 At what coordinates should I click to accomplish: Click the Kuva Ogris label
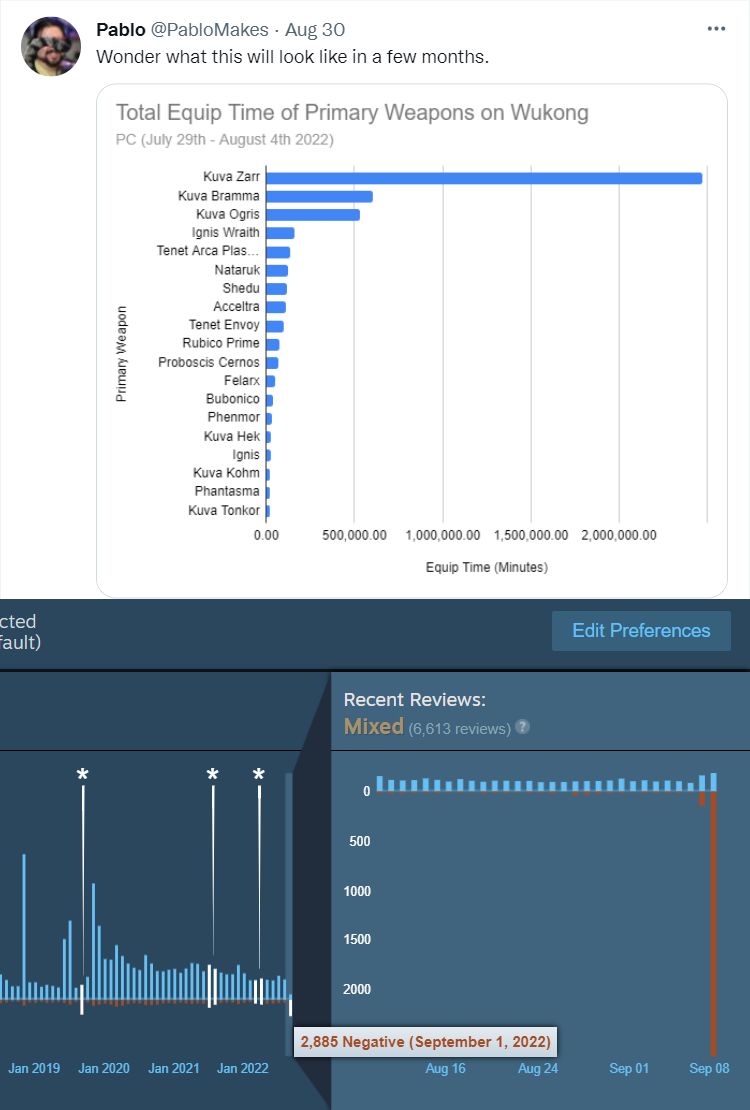coord(228,214)
